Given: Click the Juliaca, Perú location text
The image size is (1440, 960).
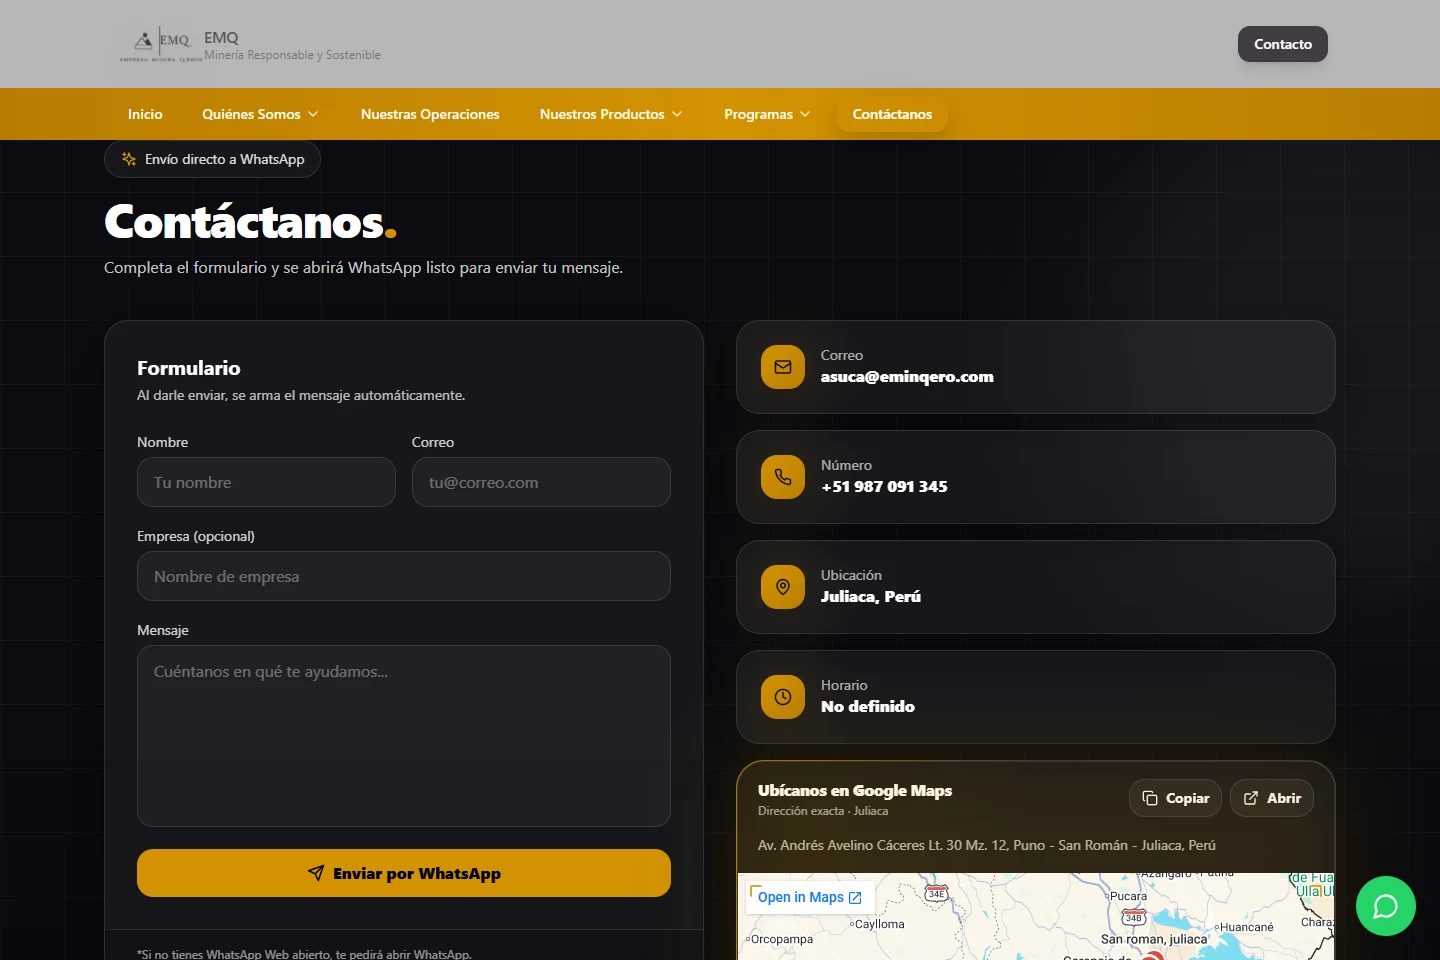Looking at the screenshot, I should (x=871, y=597).
